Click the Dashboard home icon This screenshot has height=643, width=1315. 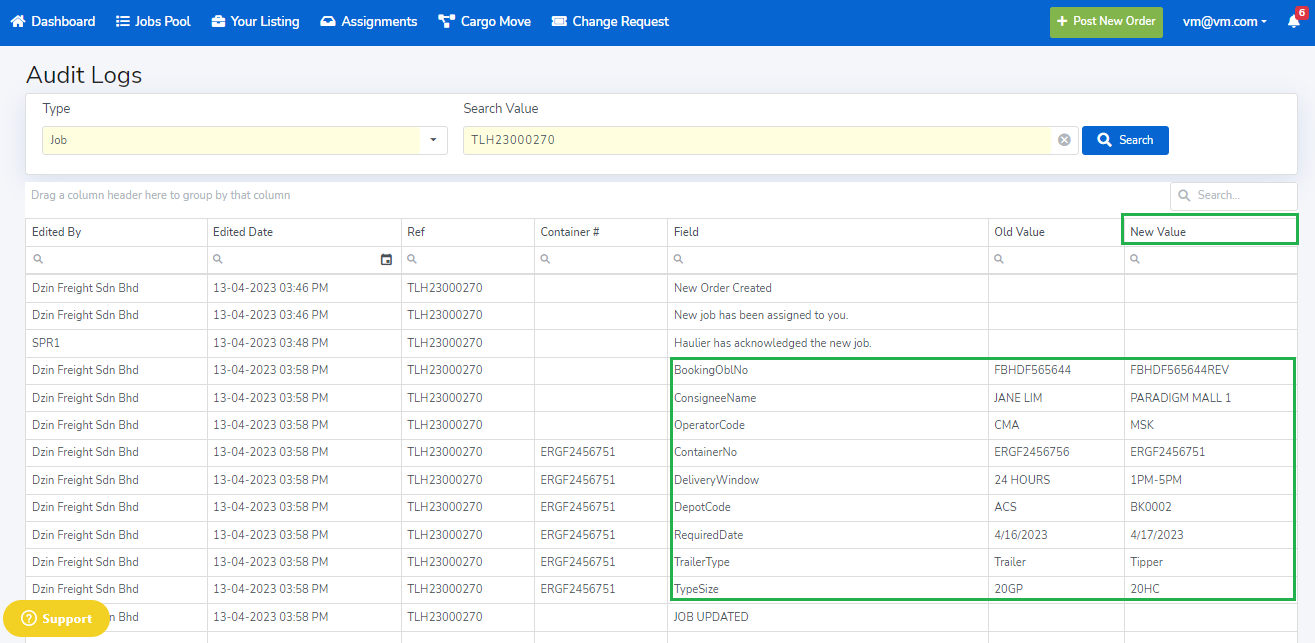coord(18,21)
